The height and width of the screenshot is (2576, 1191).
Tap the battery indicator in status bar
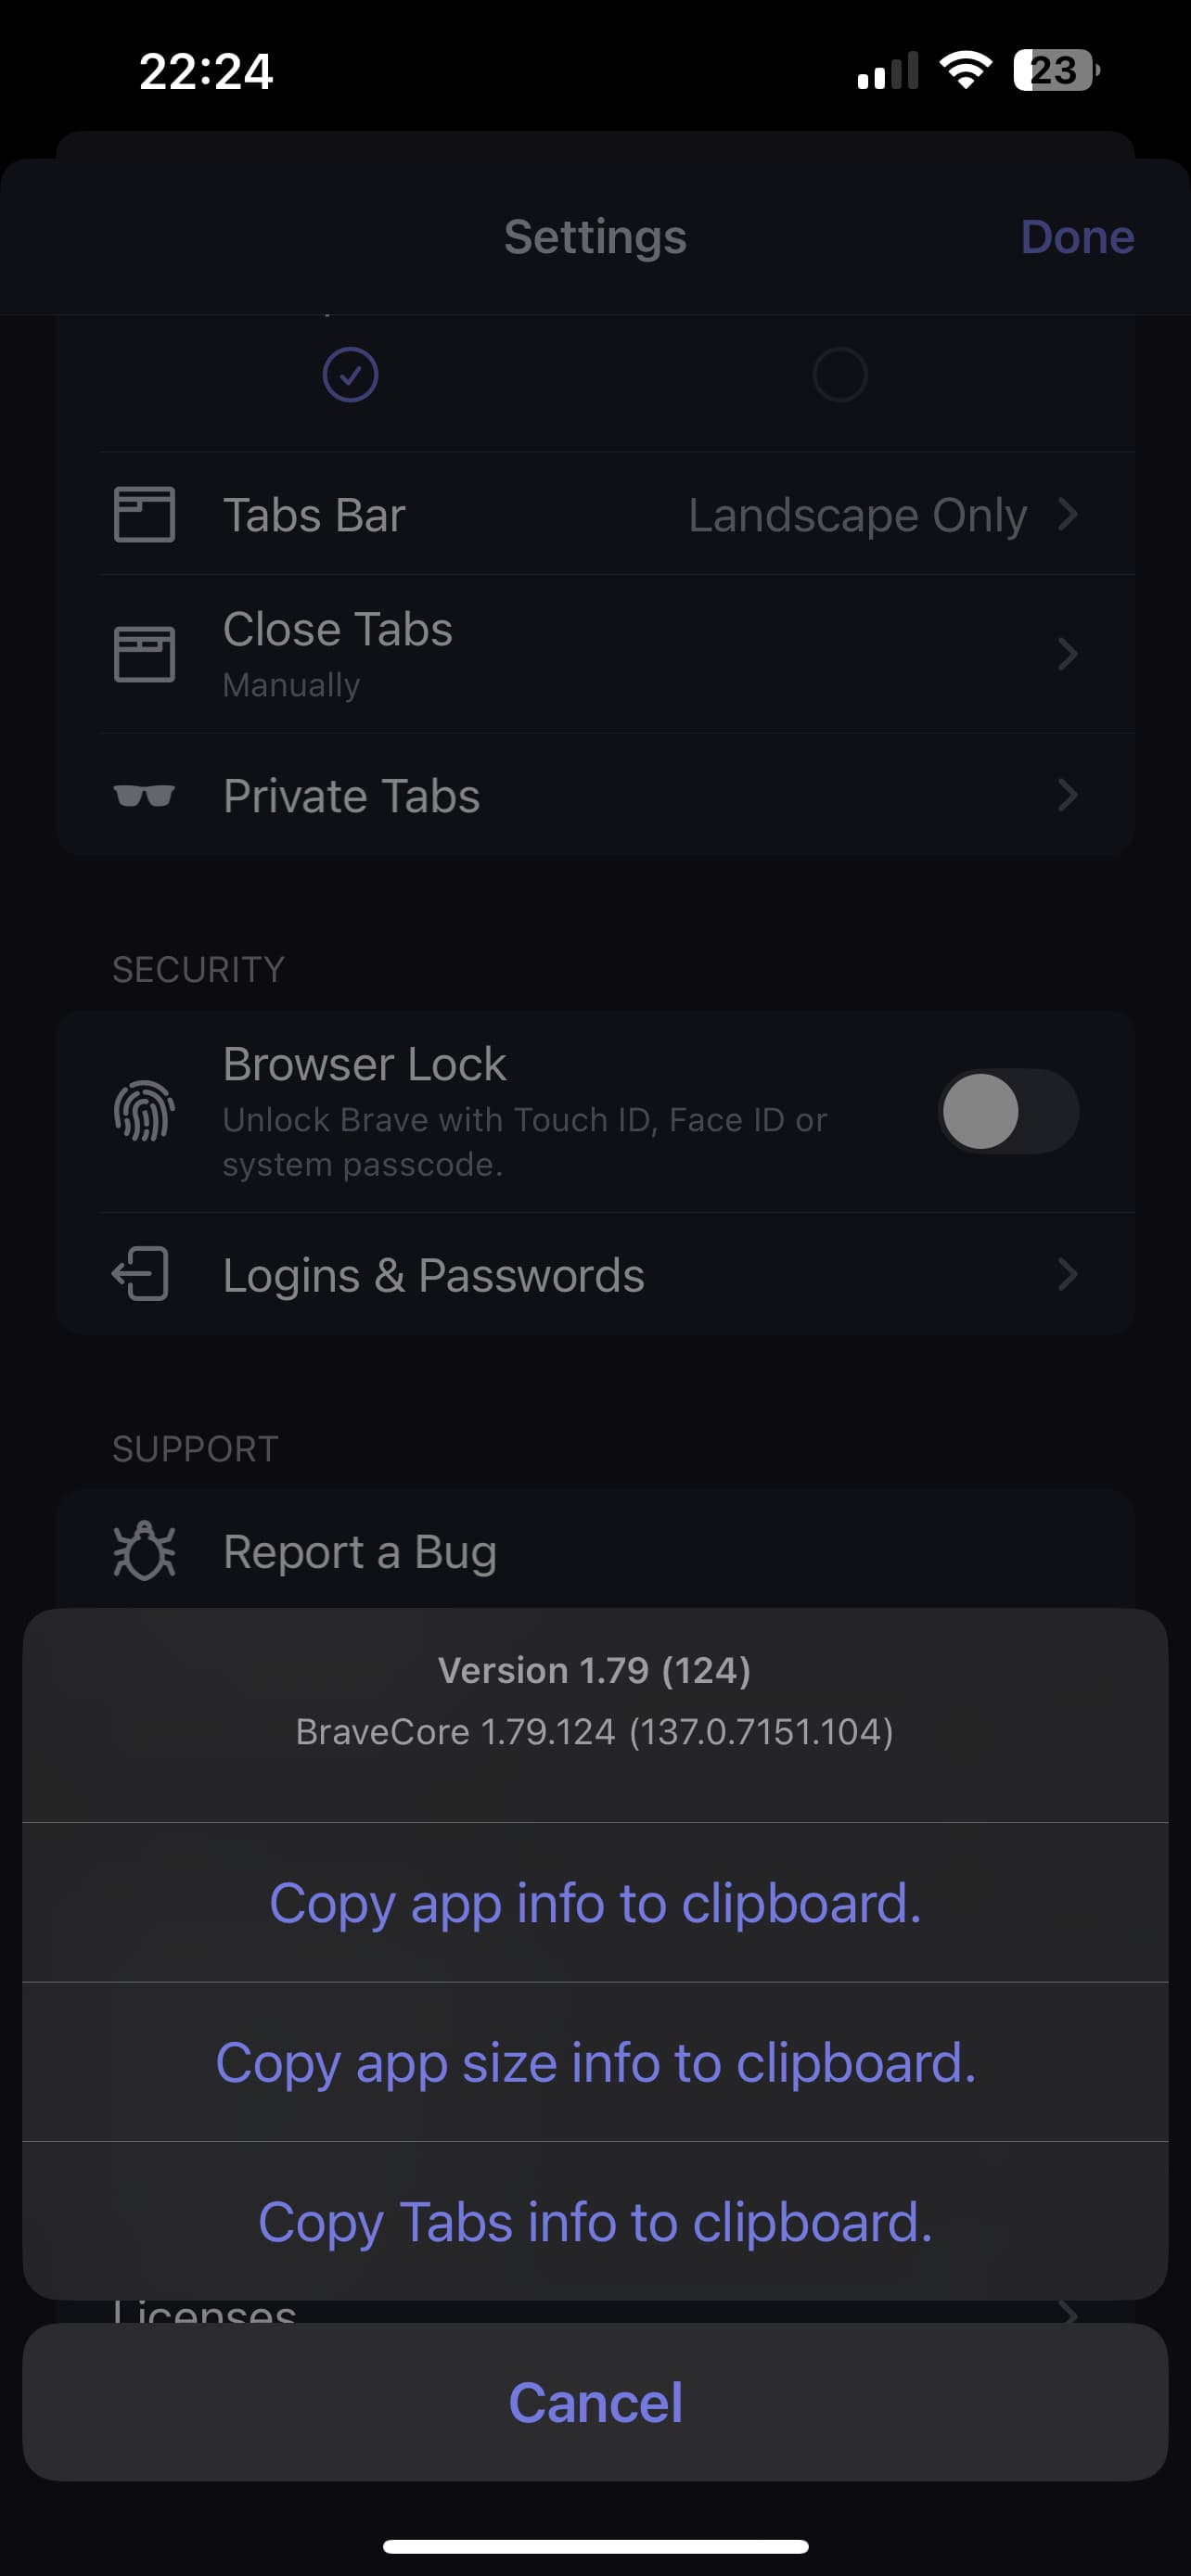pos(1056,70)
